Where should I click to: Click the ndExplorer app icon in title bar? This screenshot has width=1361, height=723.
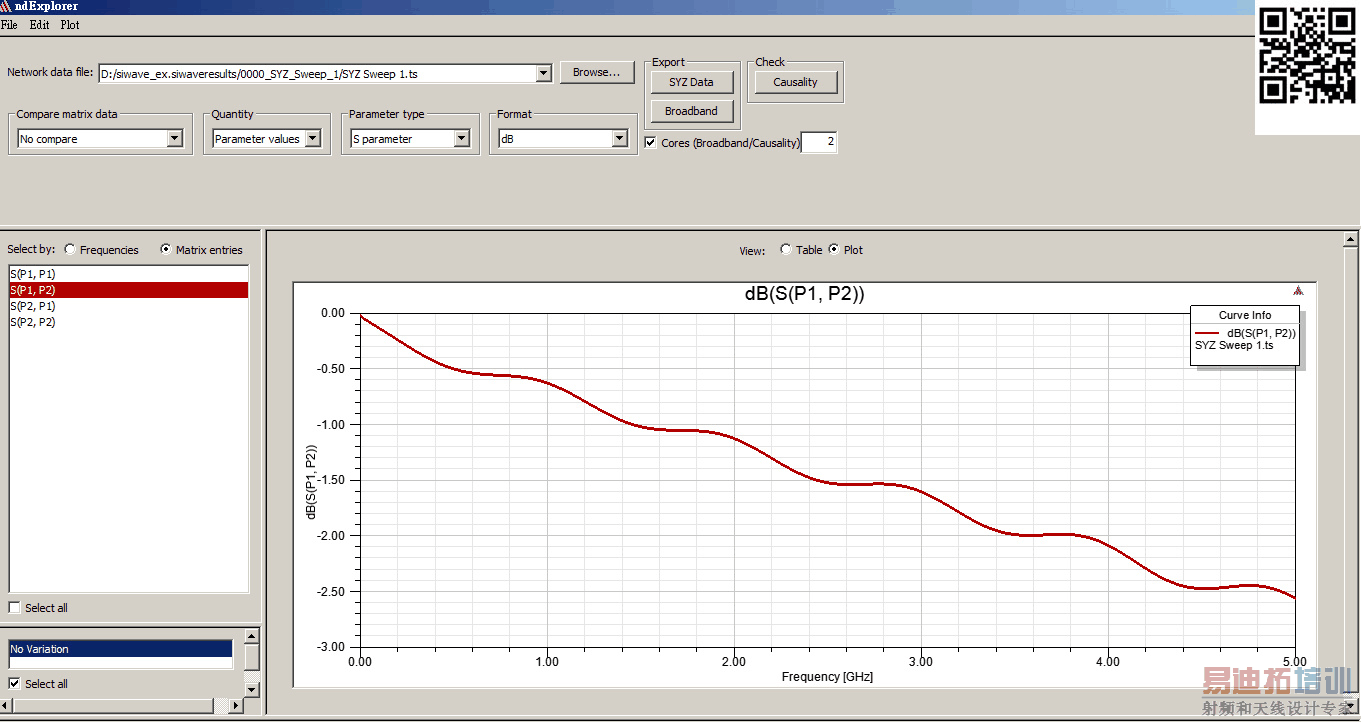click(x=6, y=6)
